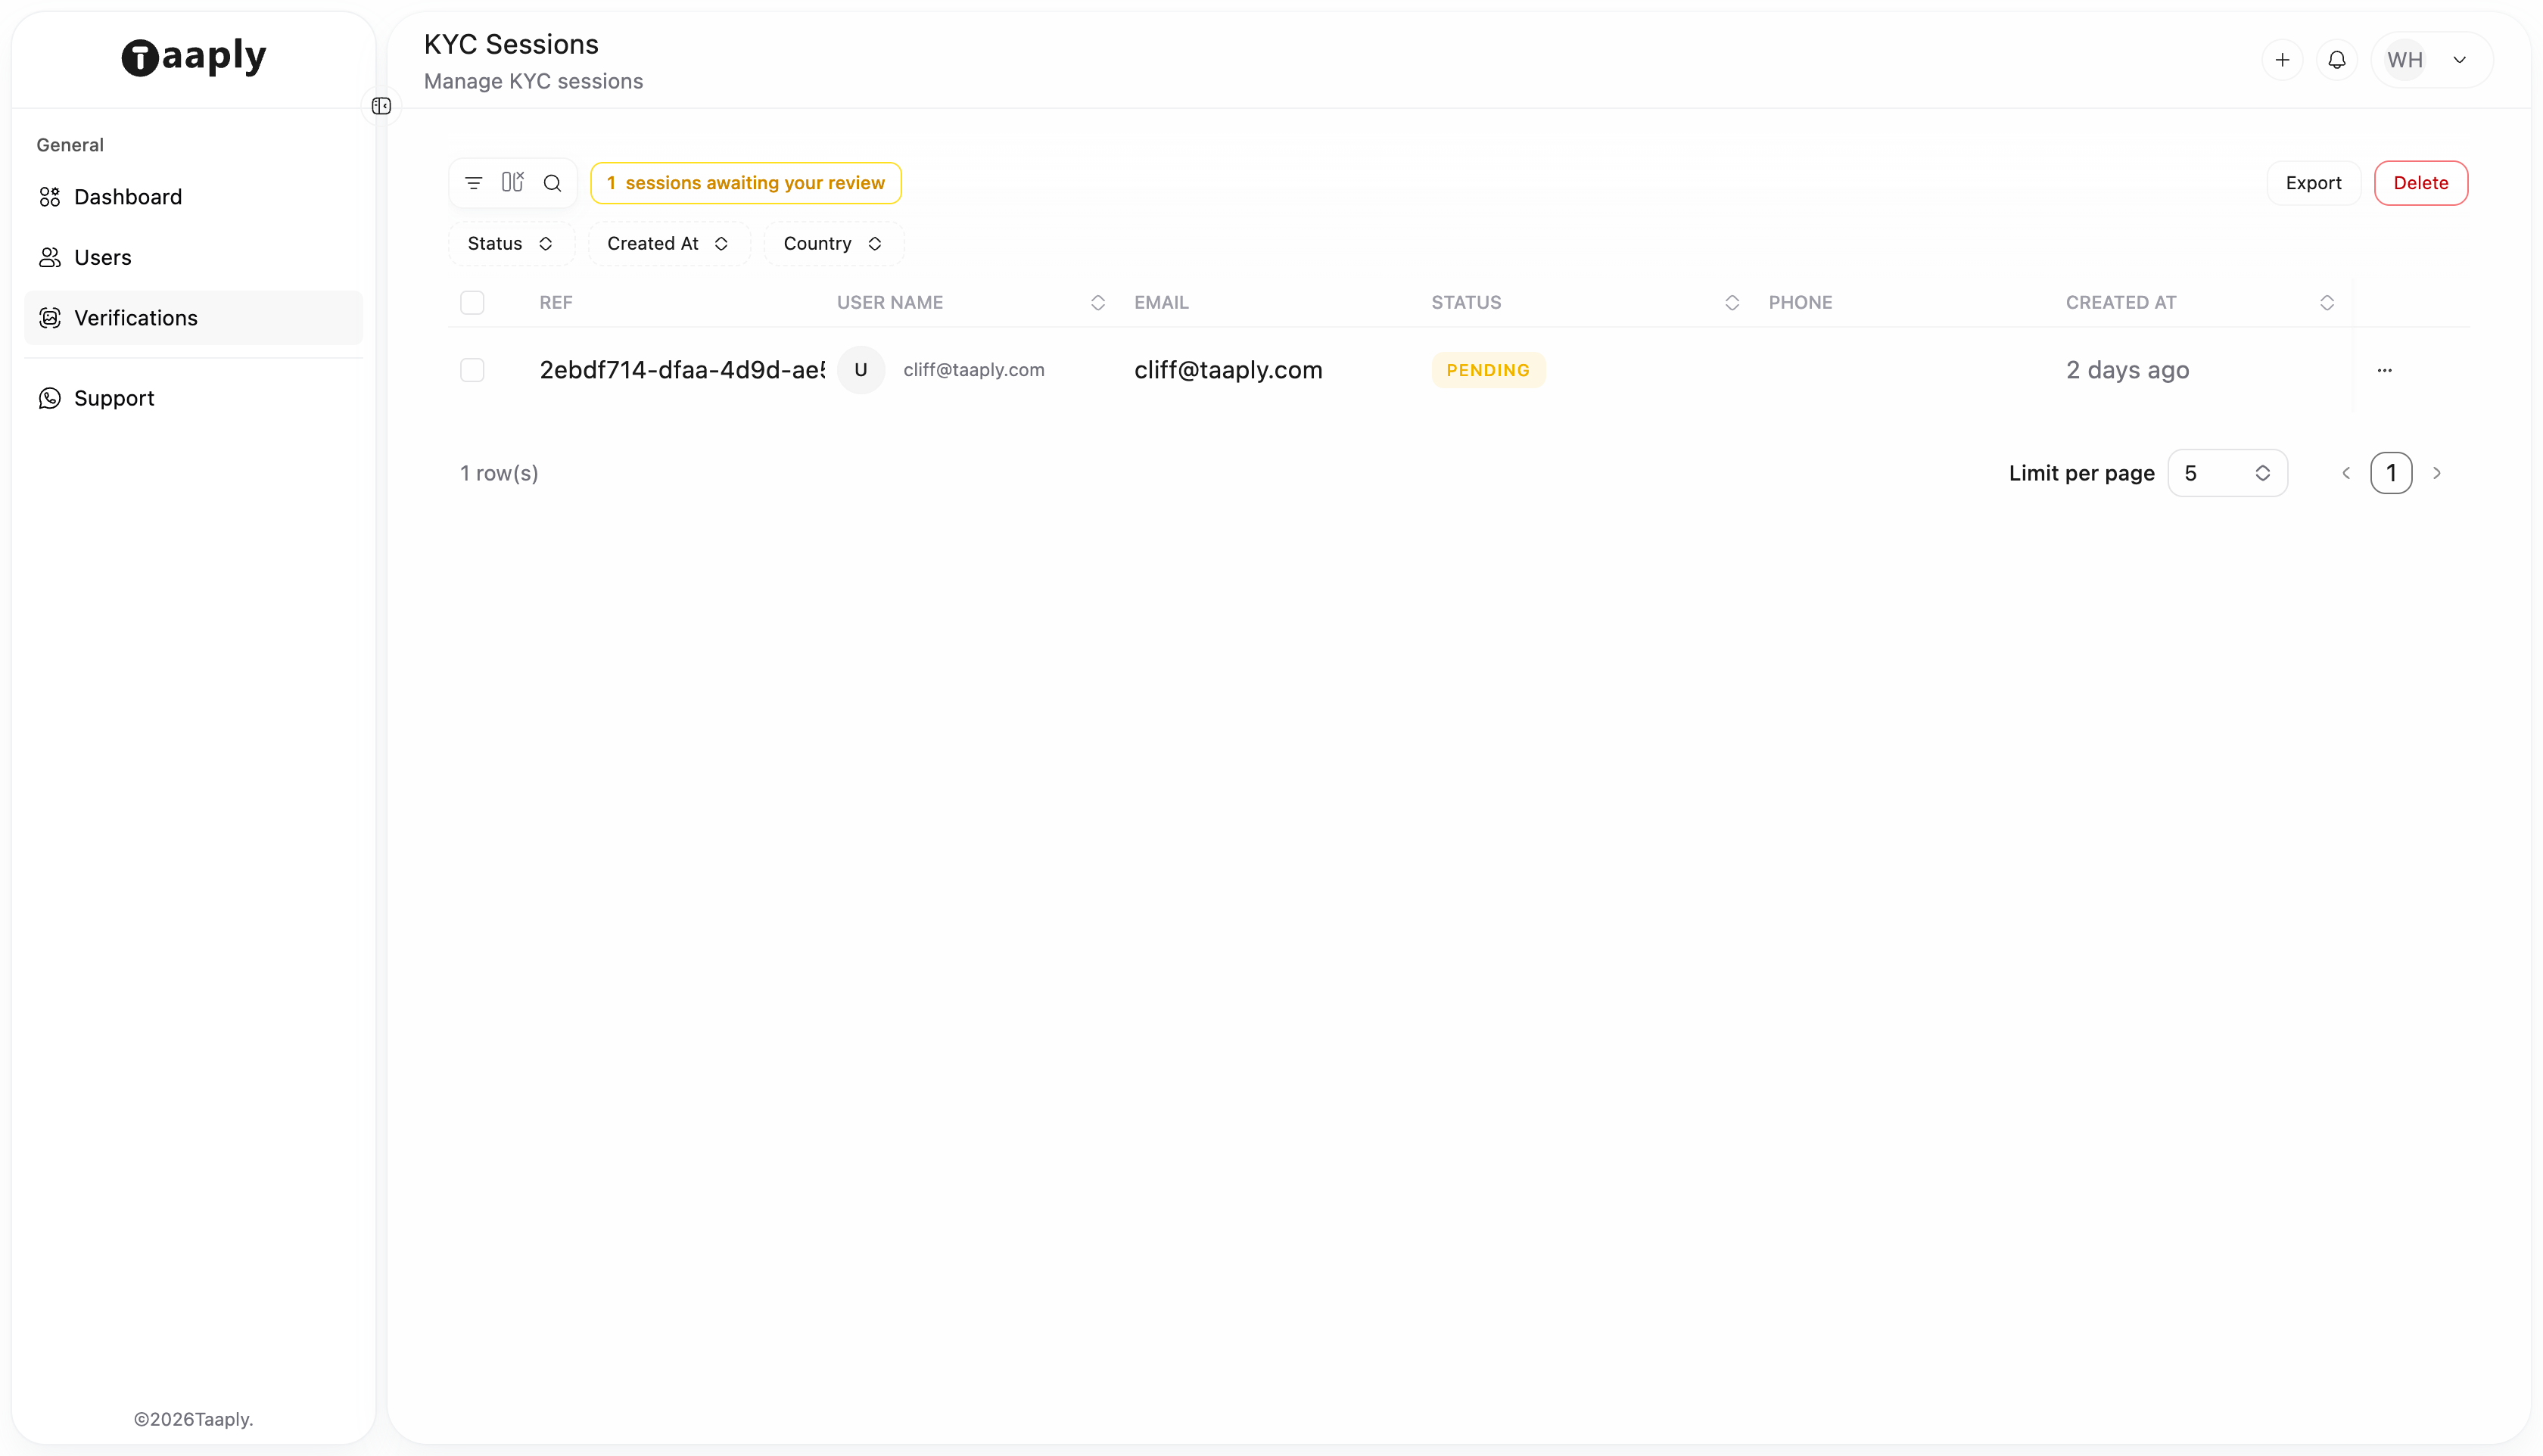Viewport: 2543px width, 1456px height.
Task: Open the row actions ellipsis icon
Action: click(2386, 369)
